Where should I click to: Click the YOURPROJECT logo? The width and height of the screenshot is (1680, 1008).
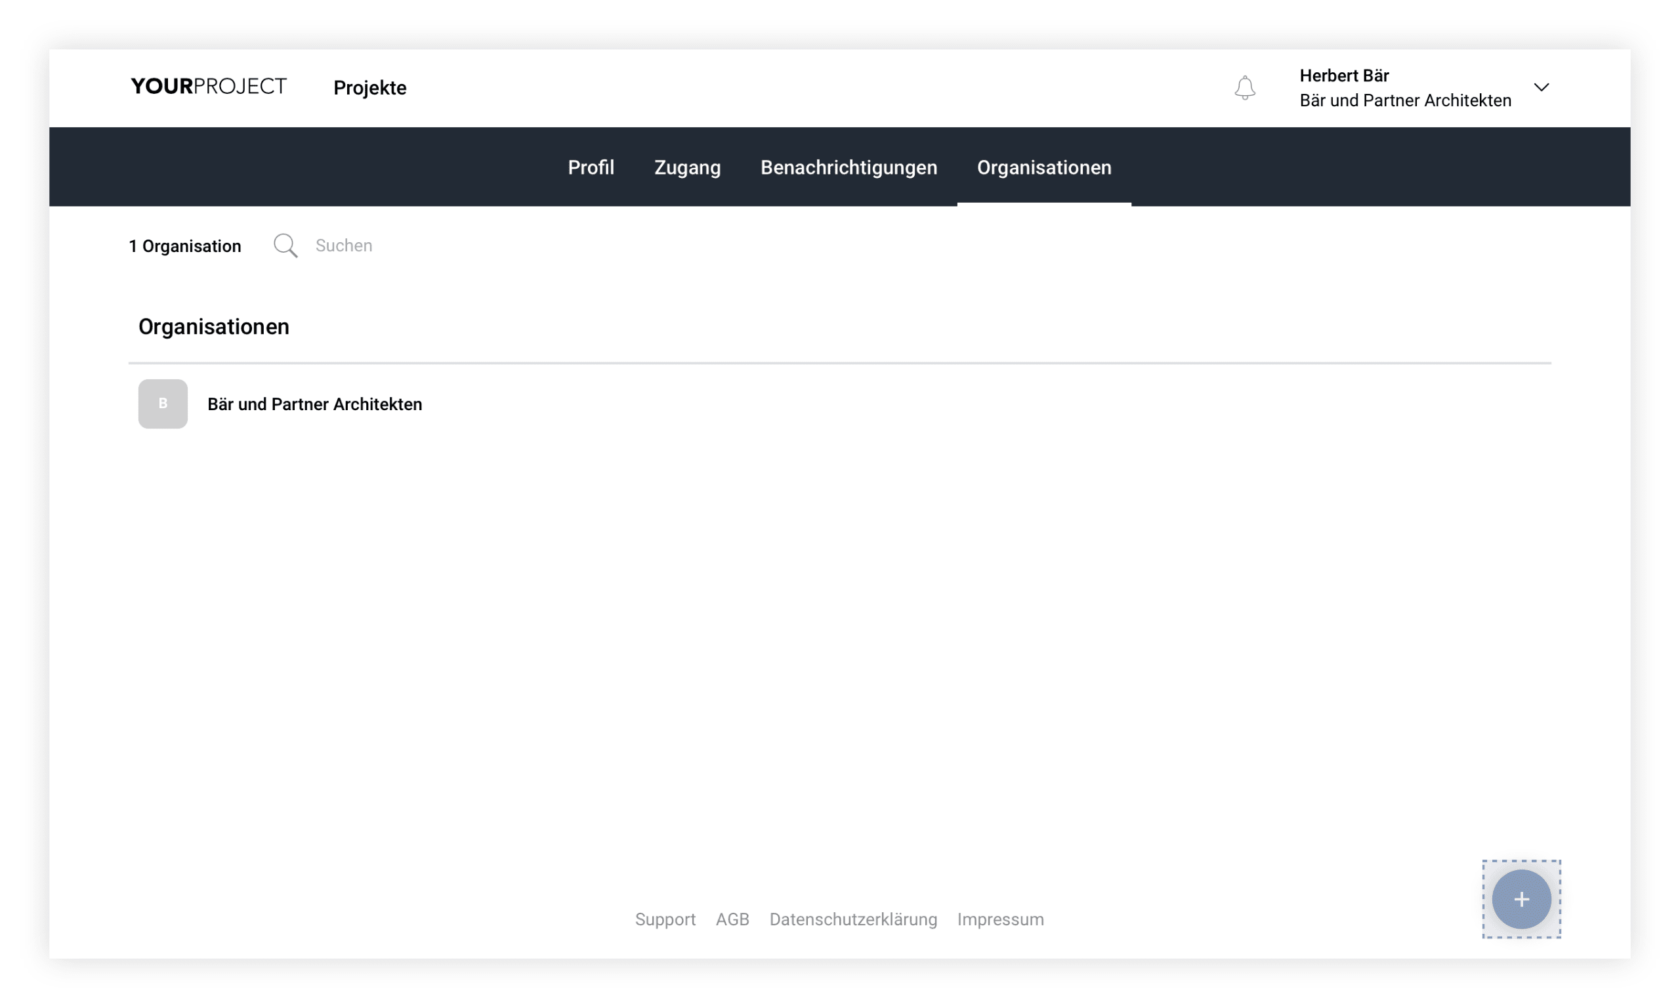coord(208,87)
